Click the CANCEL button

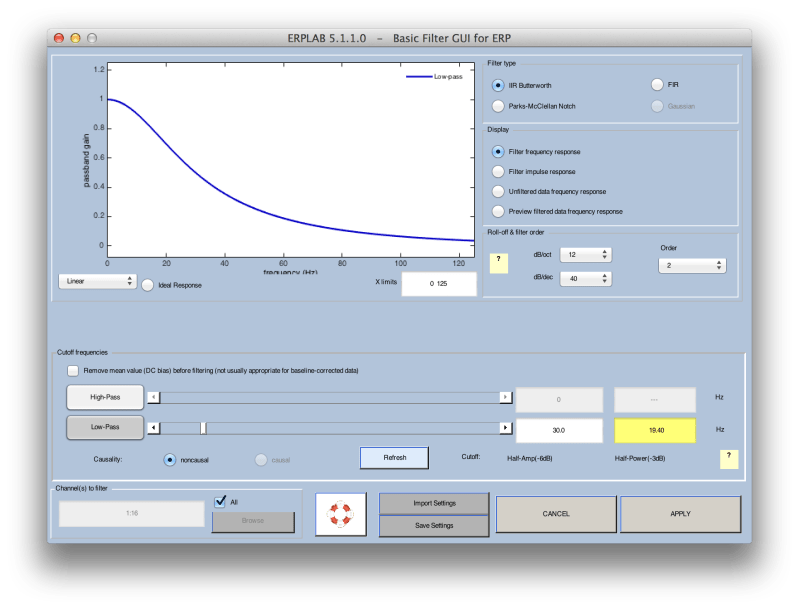(556, 514)
